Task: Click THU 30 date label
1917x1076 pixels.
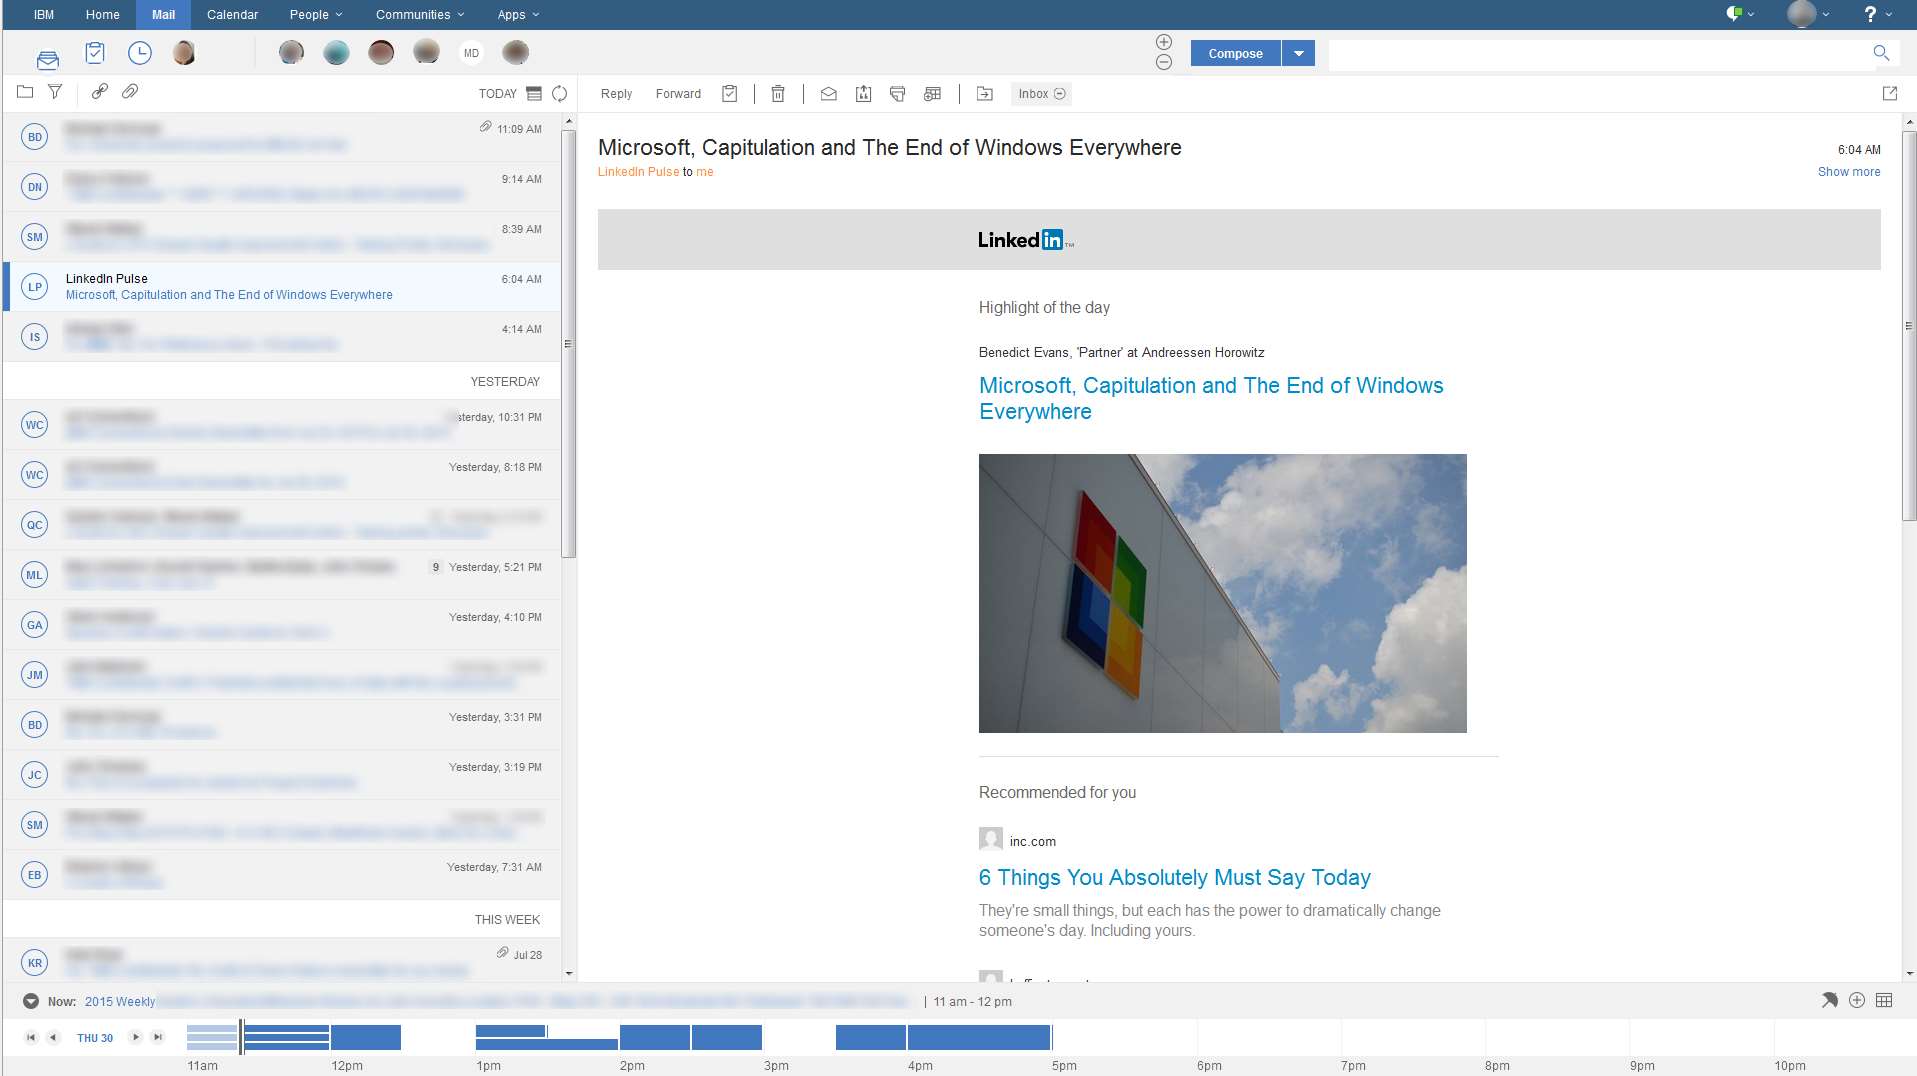Action: (95, 1038)
